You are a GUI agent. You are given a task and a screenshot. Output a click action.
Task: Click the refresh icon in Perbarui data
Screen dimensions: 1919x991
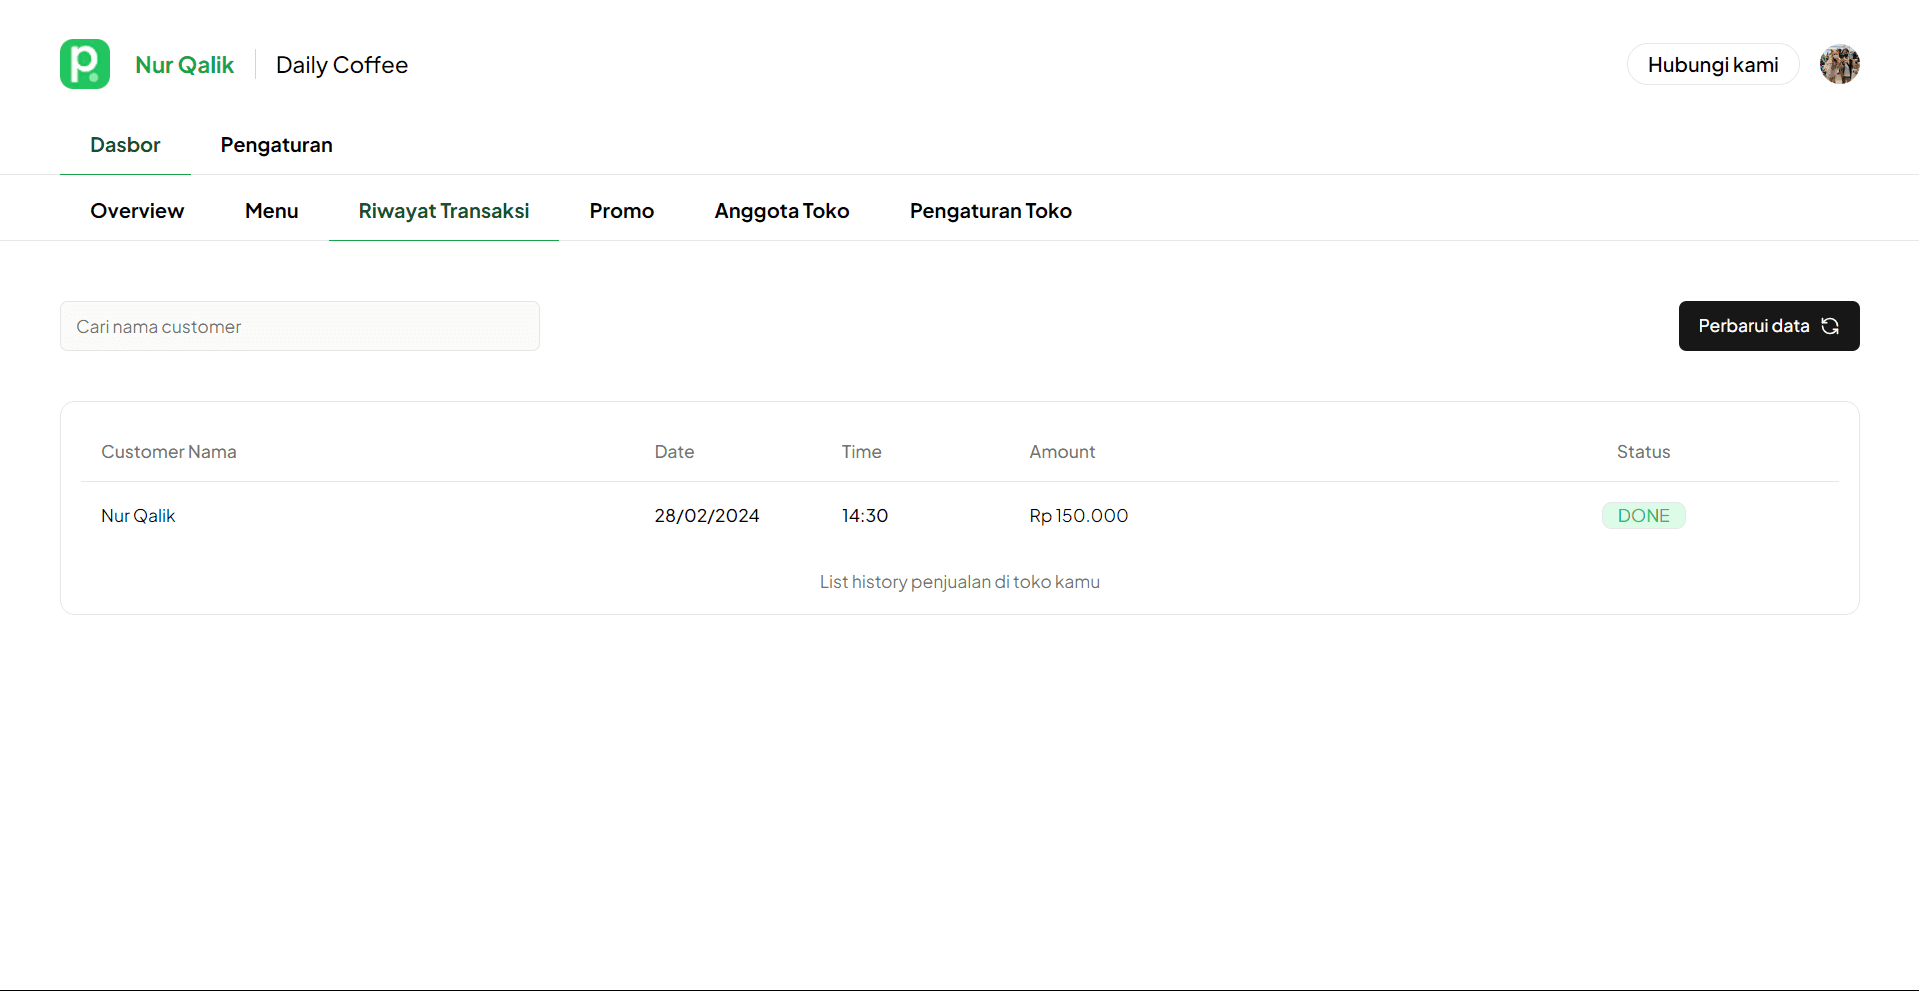pos(1830,326)
